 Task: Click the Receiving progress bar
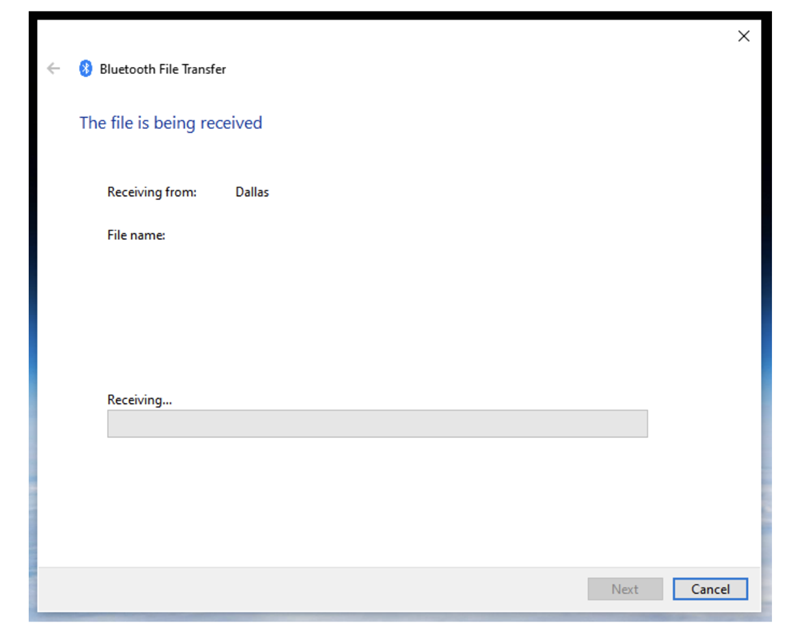[377, 424]
